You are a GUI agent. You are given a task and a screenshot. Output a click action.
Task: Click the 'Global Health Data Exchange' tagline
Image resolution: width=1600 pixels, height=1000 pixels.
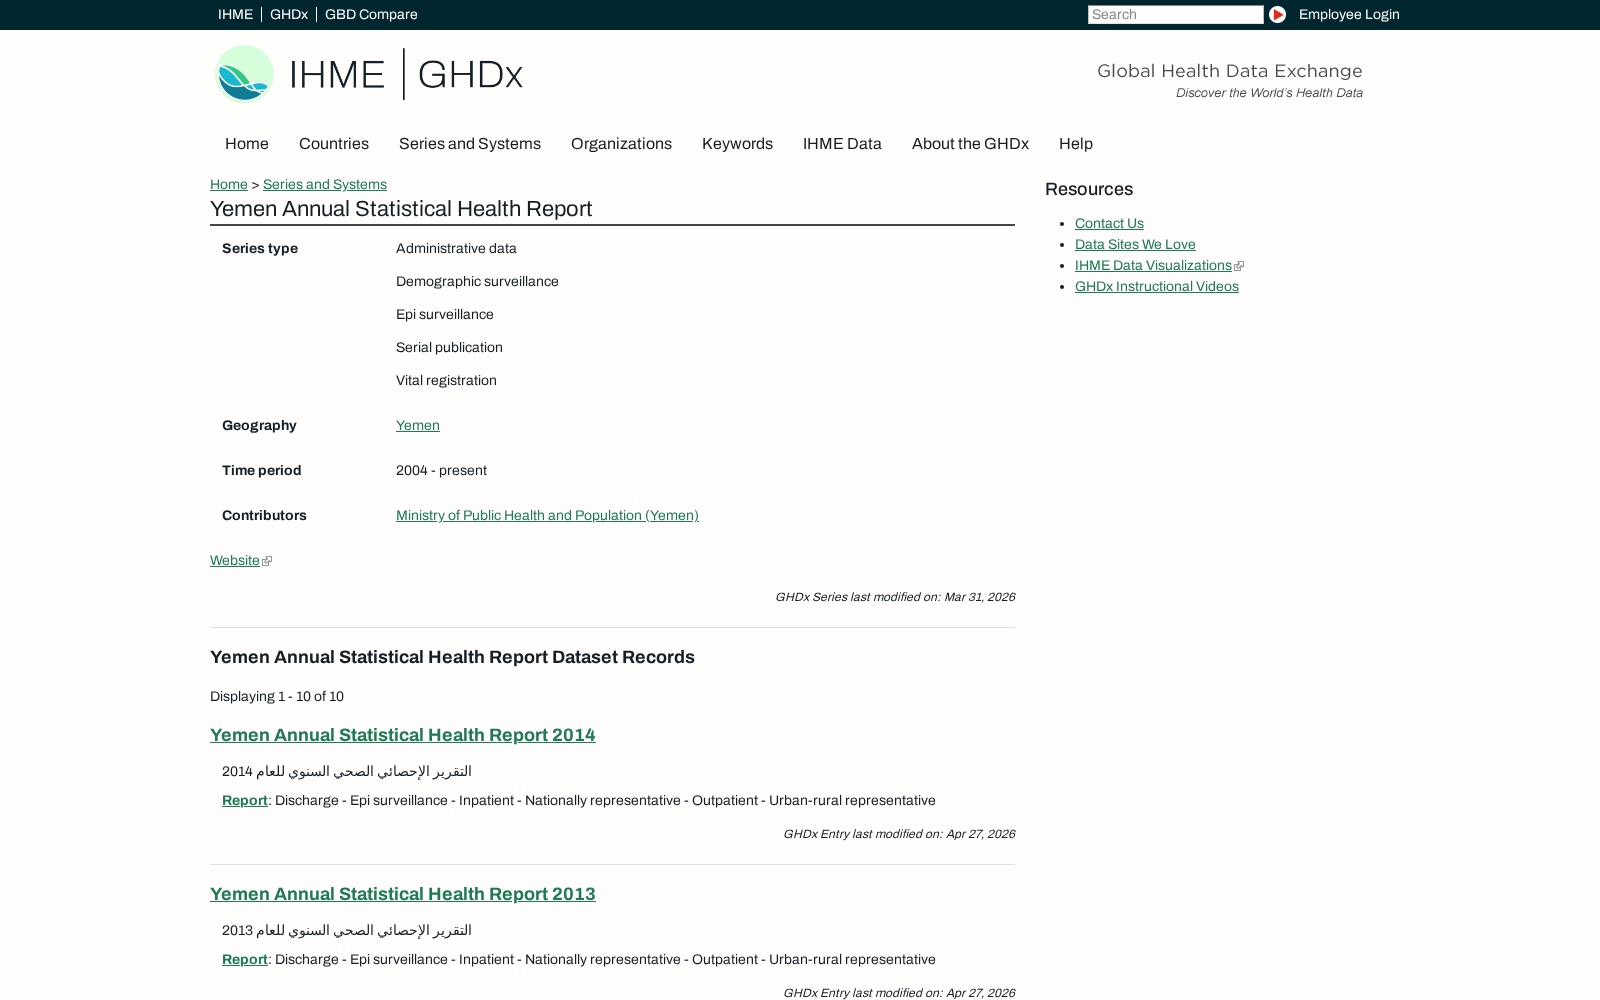1230,71
